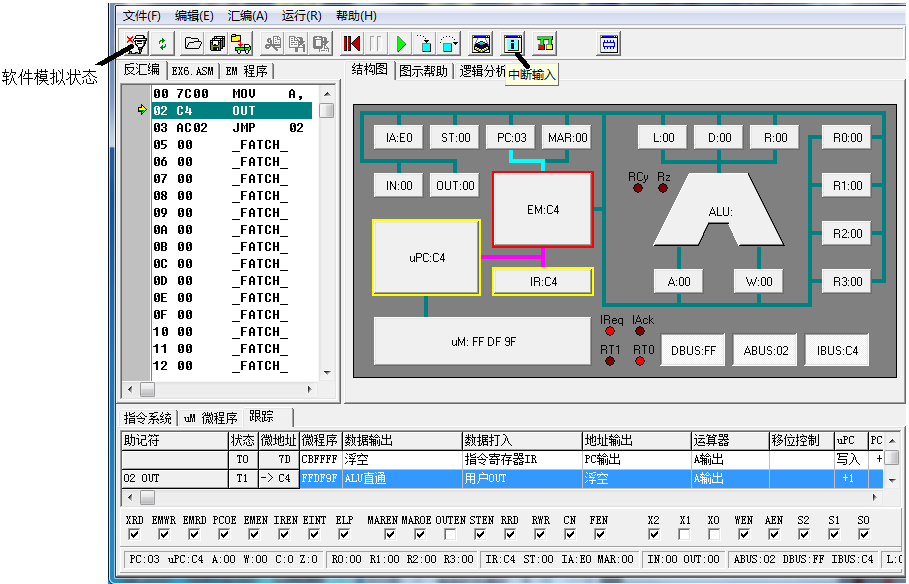This screenshot has height=584, width=909.
Task: Click disassembly list scroll up arrow
Action: pos(327,94)
